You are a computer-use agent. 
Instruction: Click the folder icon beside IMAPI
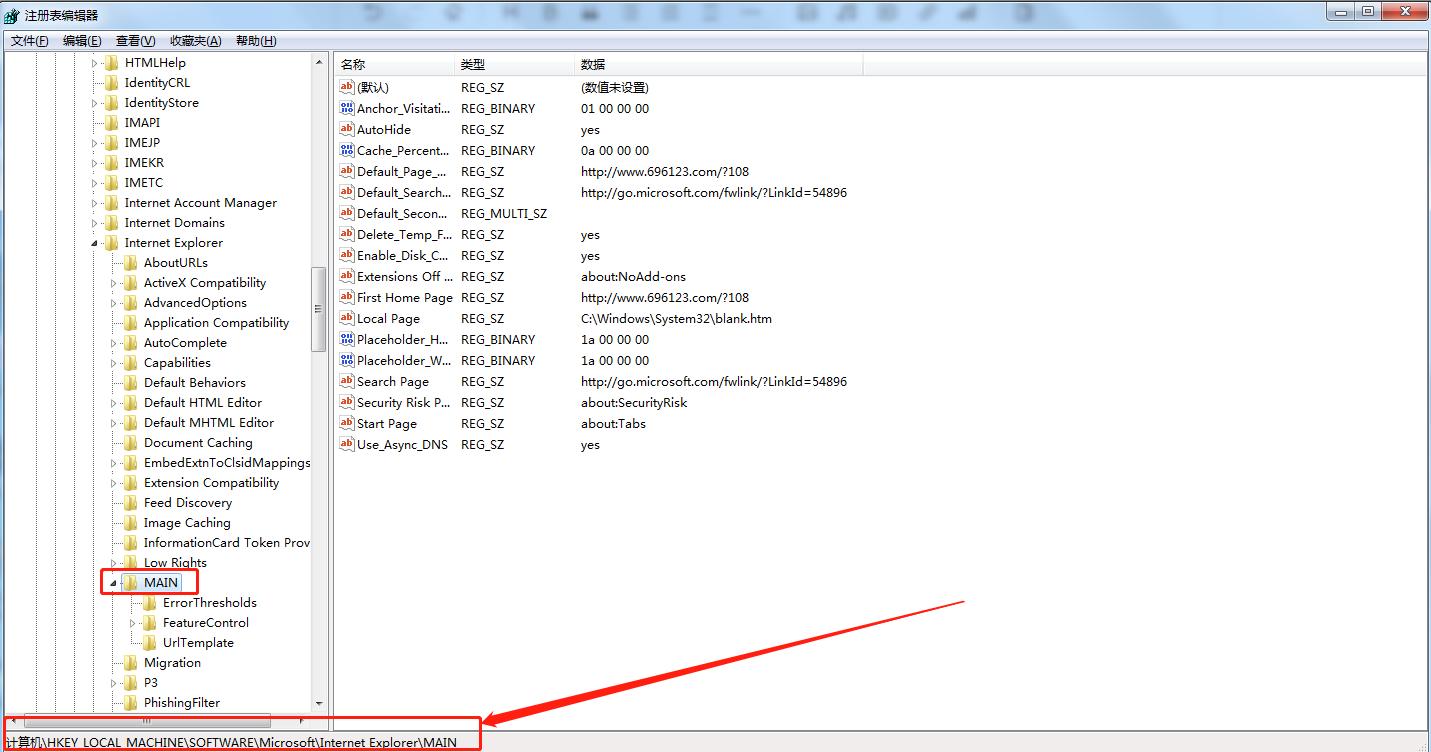(x=112, y=122)
